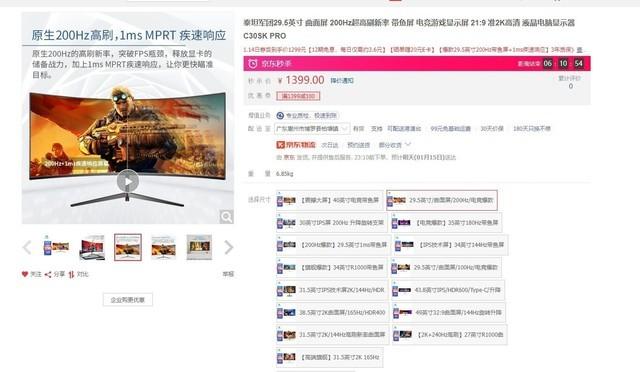Click the flash-sale countdown timer
This screenshot has height=372, width=640.
coord(563,64)
